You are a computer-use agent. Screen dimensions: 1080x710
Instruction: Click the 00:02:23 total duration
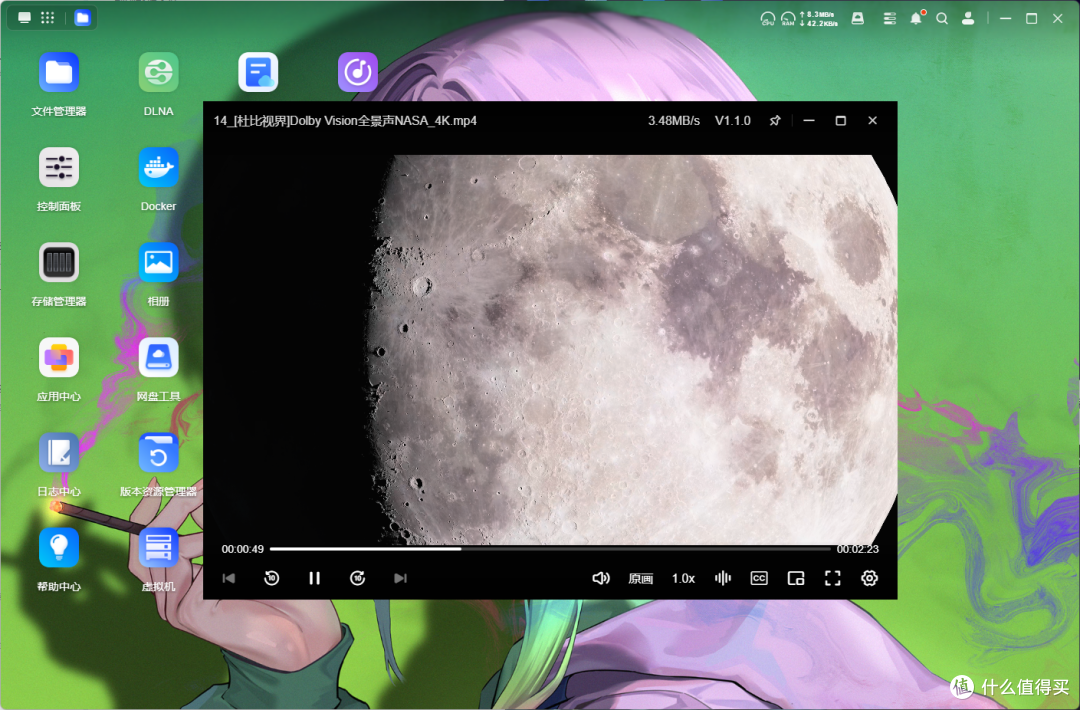tap(858, 549)
